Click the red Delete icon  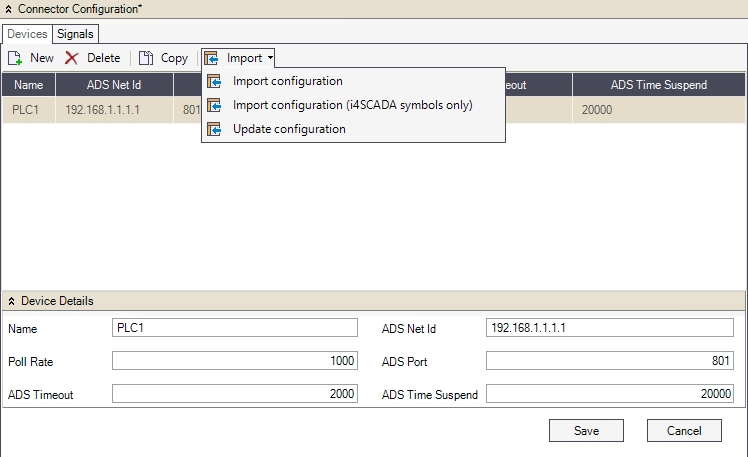[x=72, y=58]
